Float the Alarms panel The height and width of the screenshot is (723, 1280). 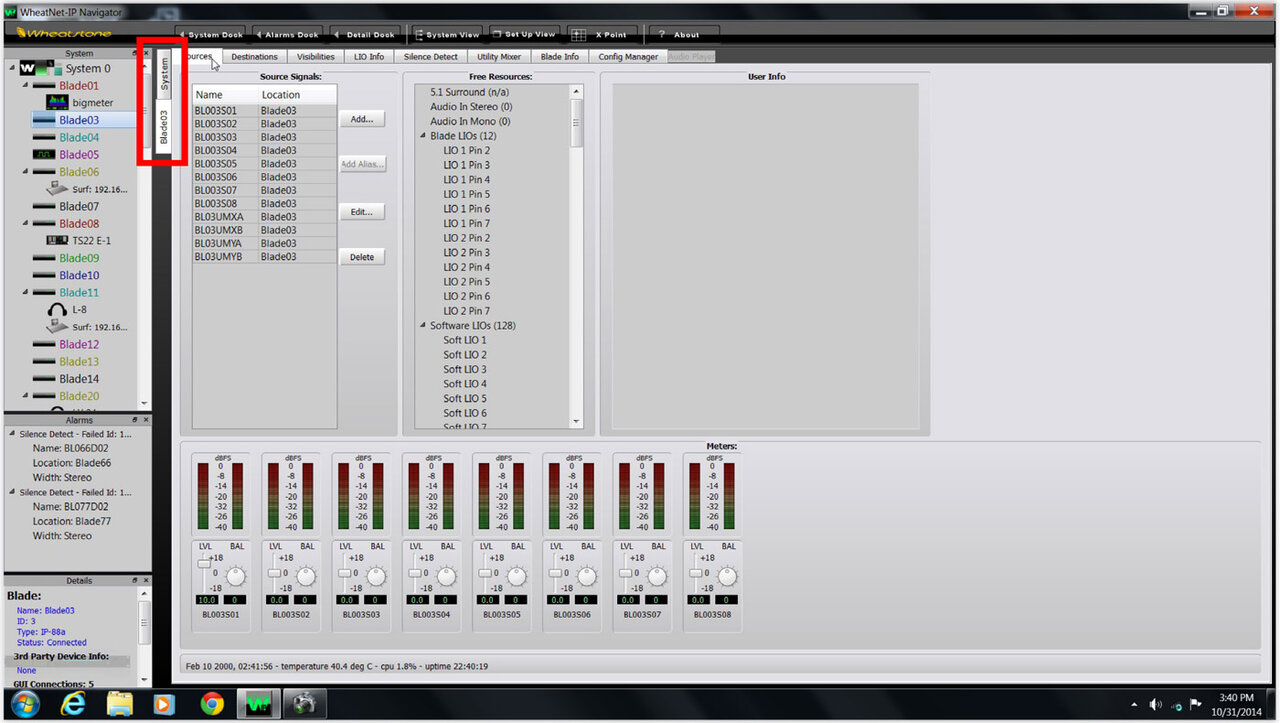(x=134, y=420)
